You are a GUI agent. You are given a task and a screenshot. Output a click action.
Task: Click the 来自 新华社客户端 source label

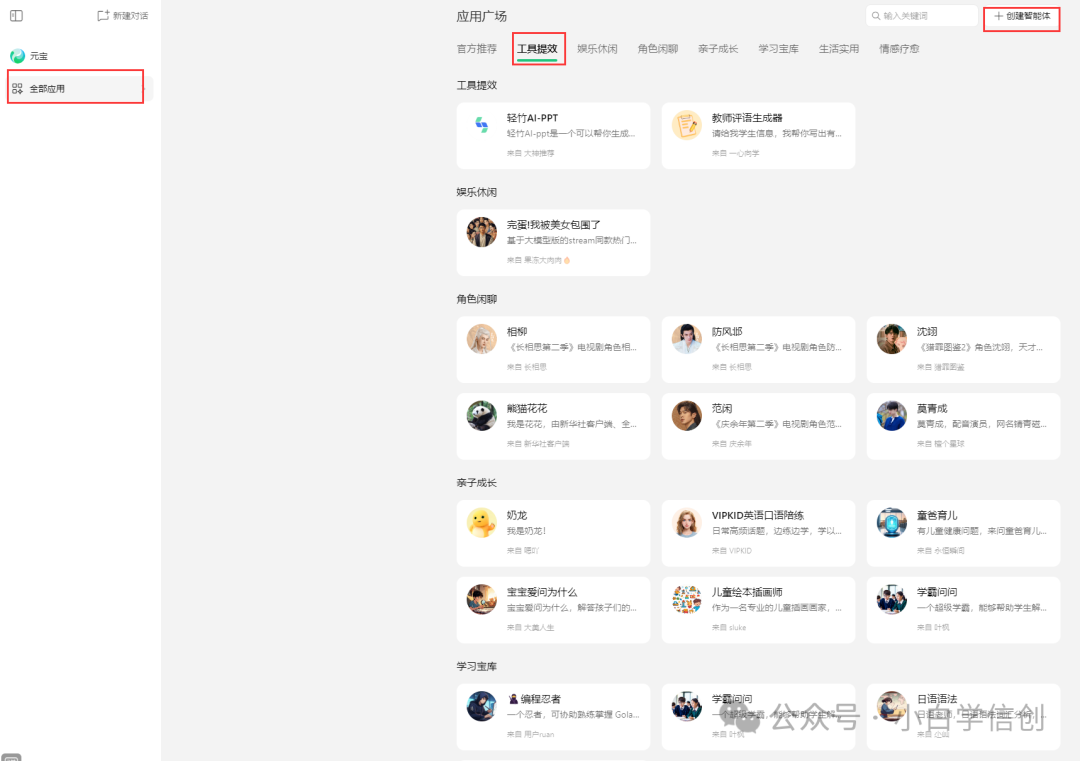pos(538,444)
